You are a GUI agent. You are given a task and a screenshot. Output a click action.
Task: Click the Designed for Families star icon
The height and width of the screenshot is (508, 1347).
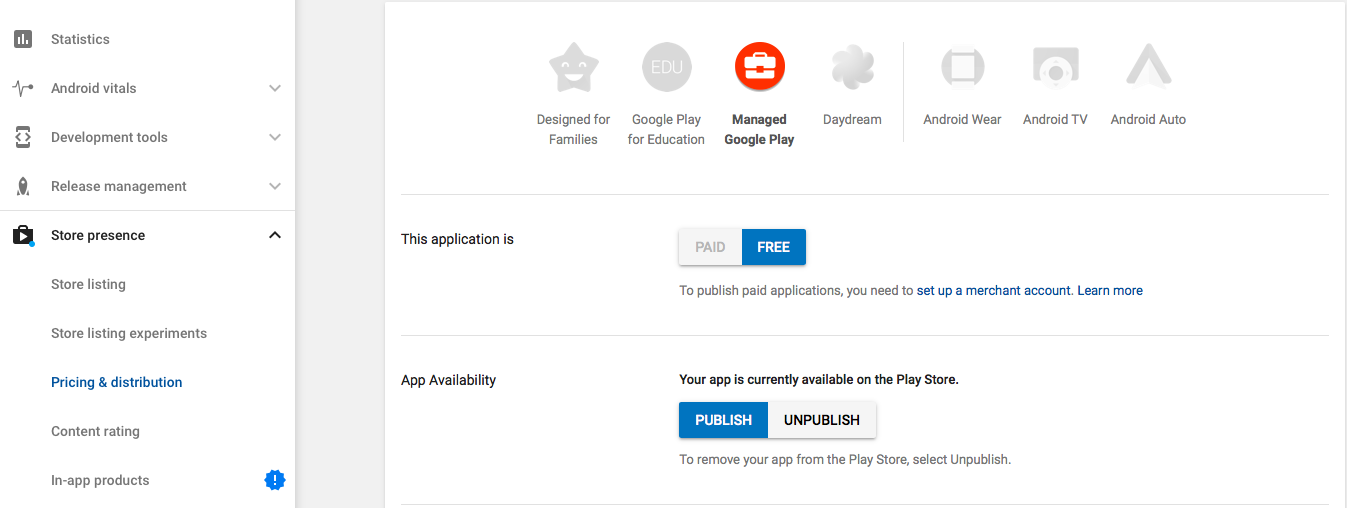point(573,68)
